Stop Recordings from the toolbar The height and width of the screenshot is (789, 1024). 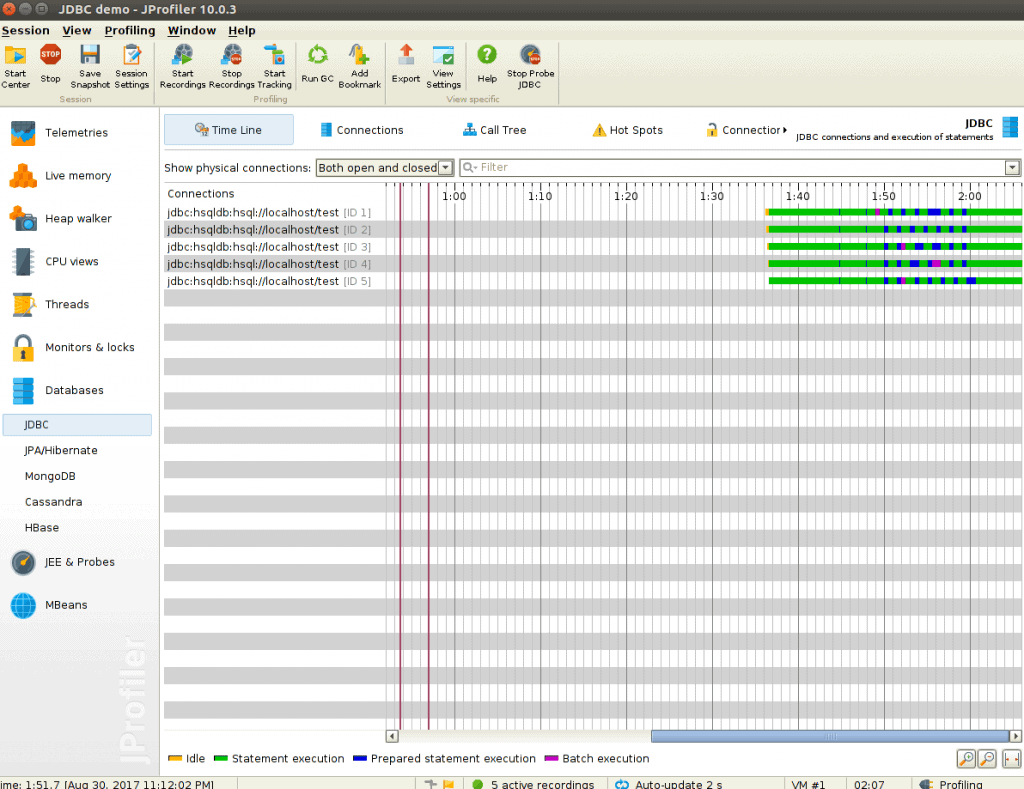point(231,67)
